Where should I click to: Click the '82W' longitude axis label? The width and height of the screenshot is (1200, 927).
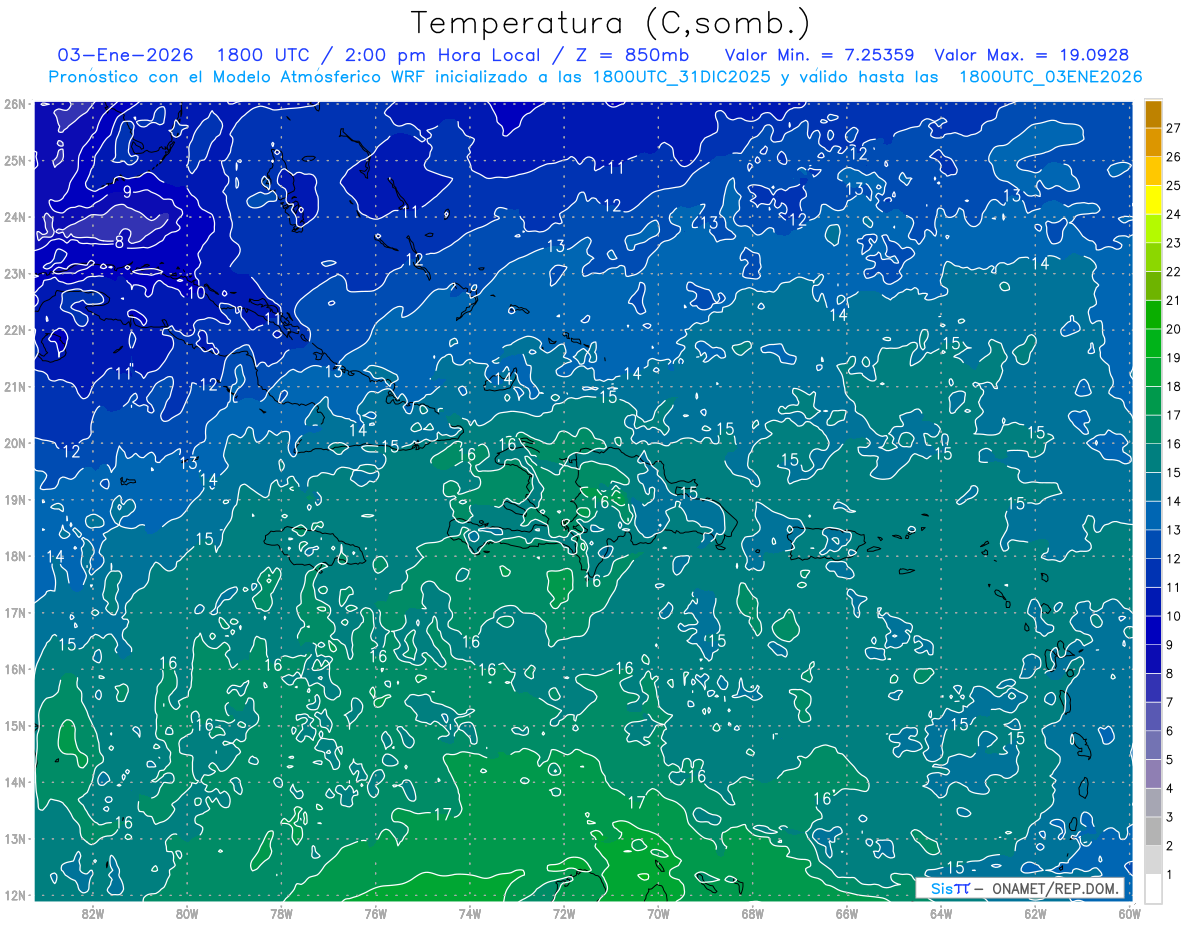point(93,913)
